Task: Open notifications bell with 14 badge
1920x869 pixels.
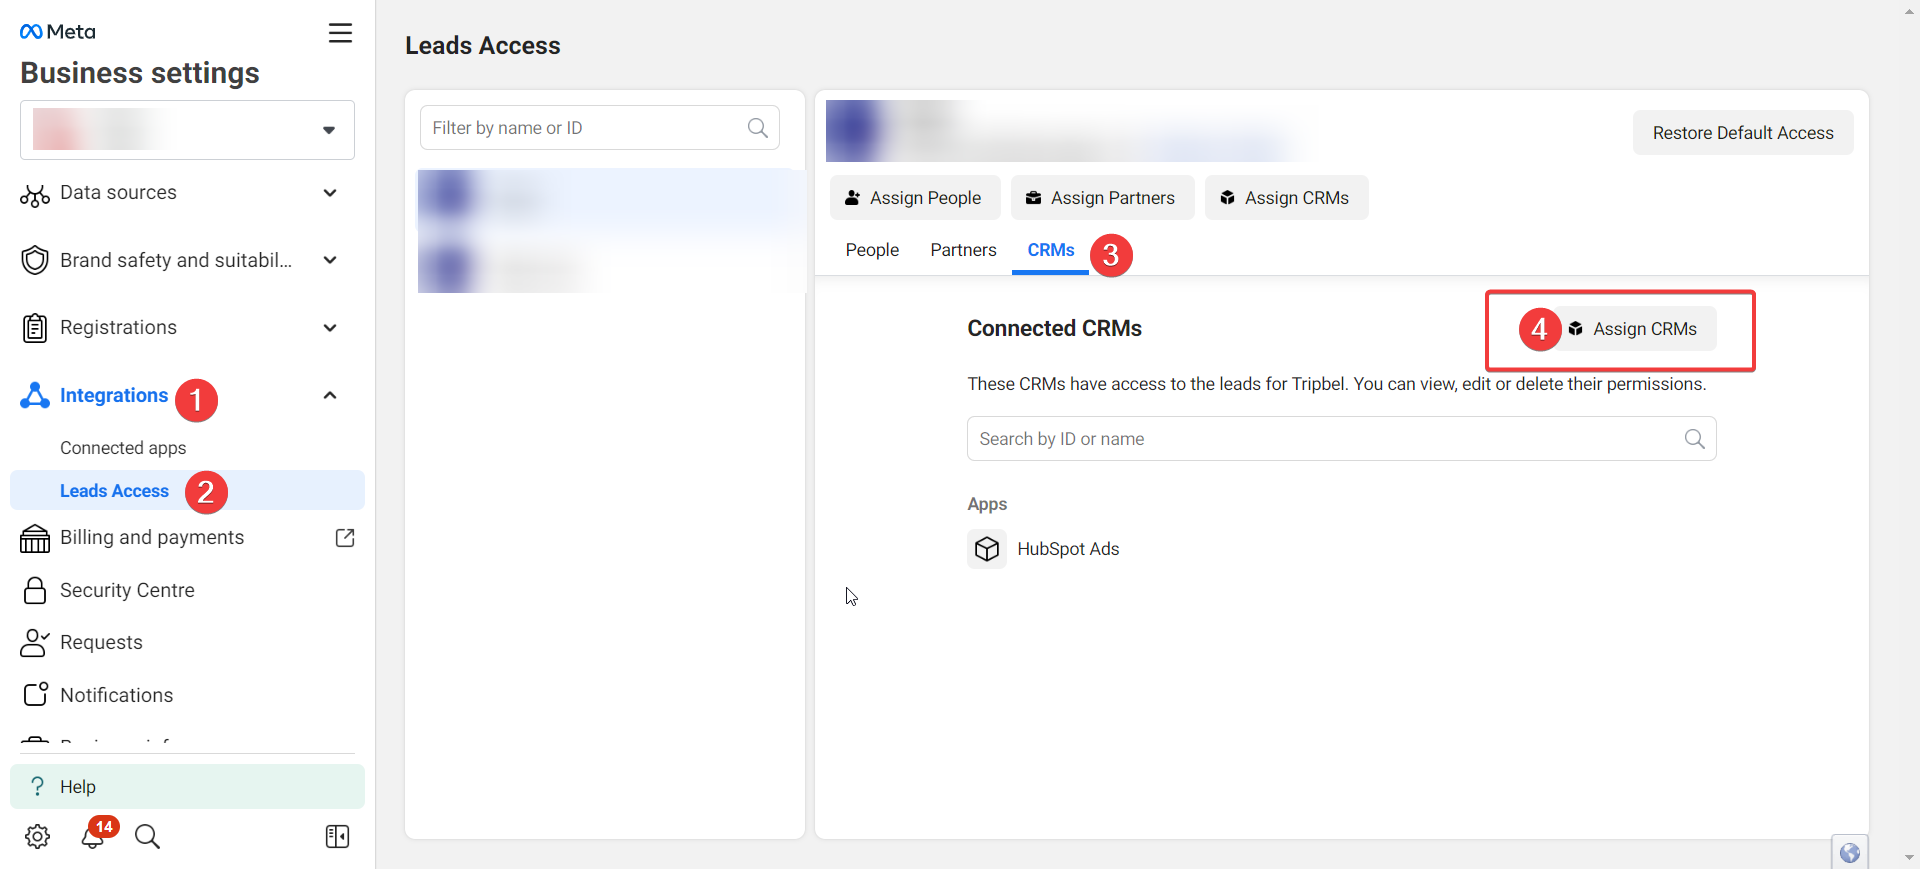Action: 93,836
